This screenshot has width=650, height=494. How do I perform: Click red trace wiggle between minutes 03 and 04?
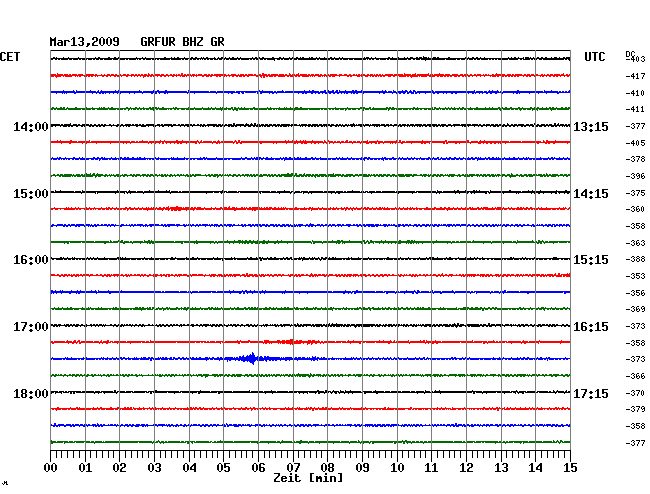coord(176,208)
